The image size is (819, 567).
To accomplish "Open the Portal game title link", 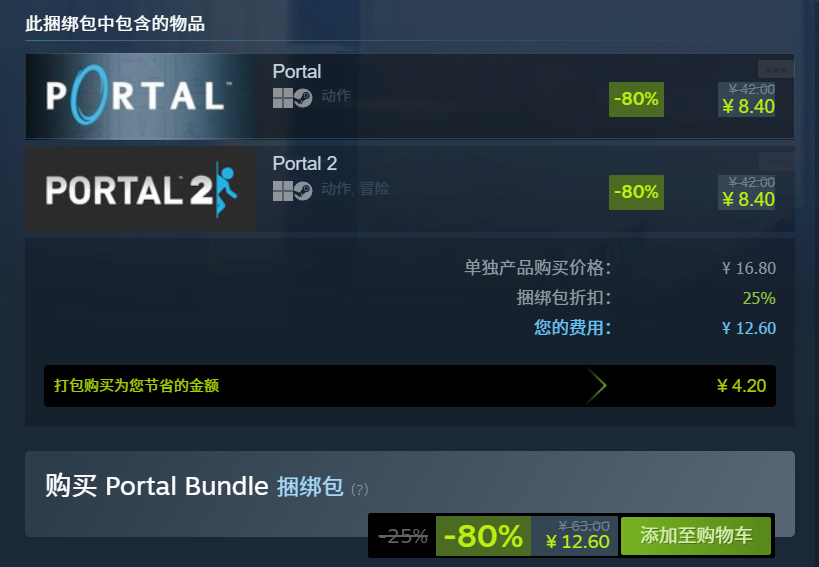I will (297, 72).
